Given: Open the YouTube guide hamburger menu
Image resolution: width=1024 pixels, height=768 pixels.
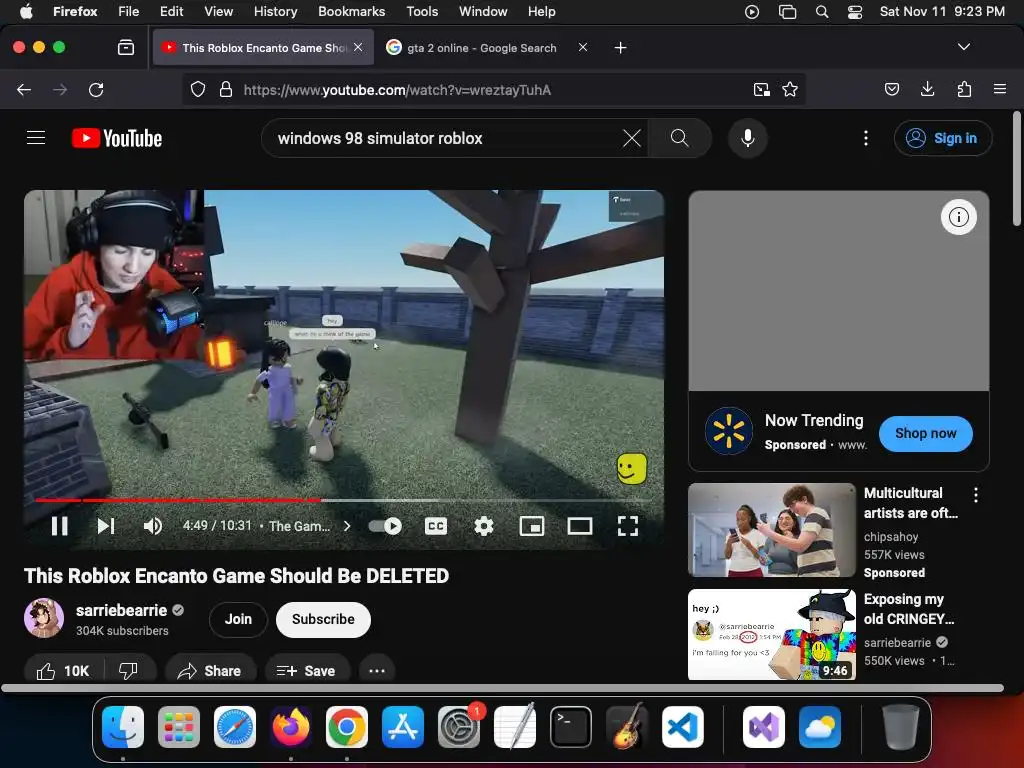Looking at the screenshot, I should click(x=36, y=138).
